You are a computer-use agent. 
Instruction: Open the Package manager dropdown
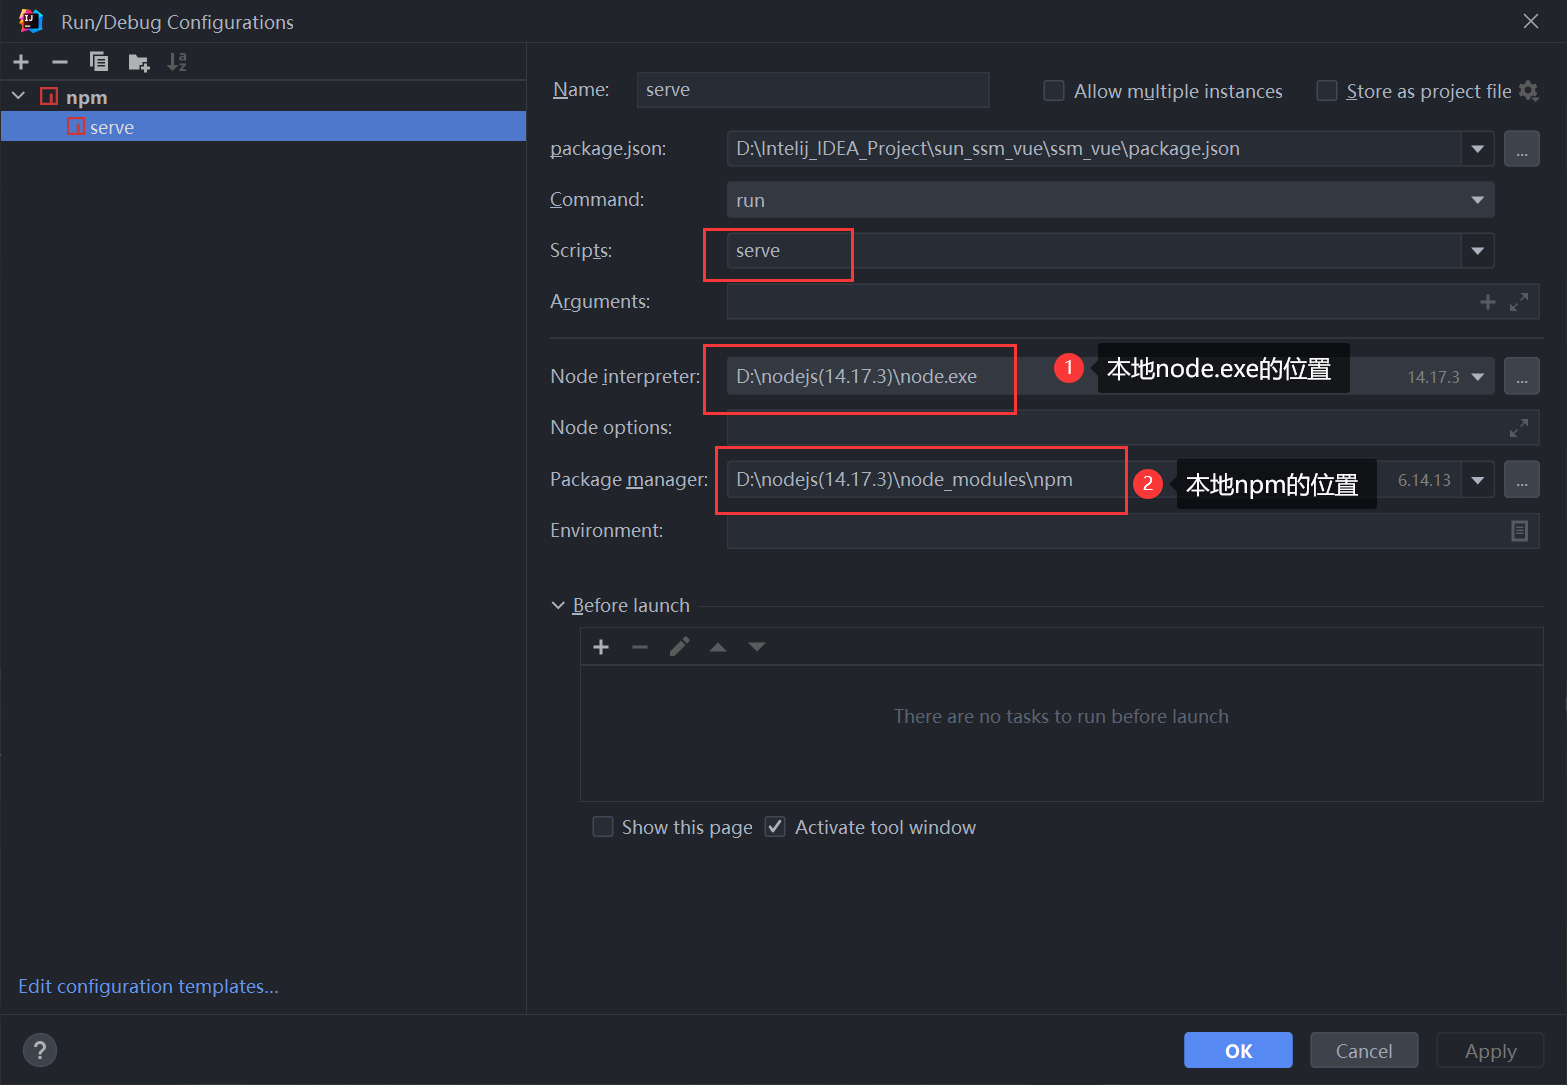pos(1477,480)
